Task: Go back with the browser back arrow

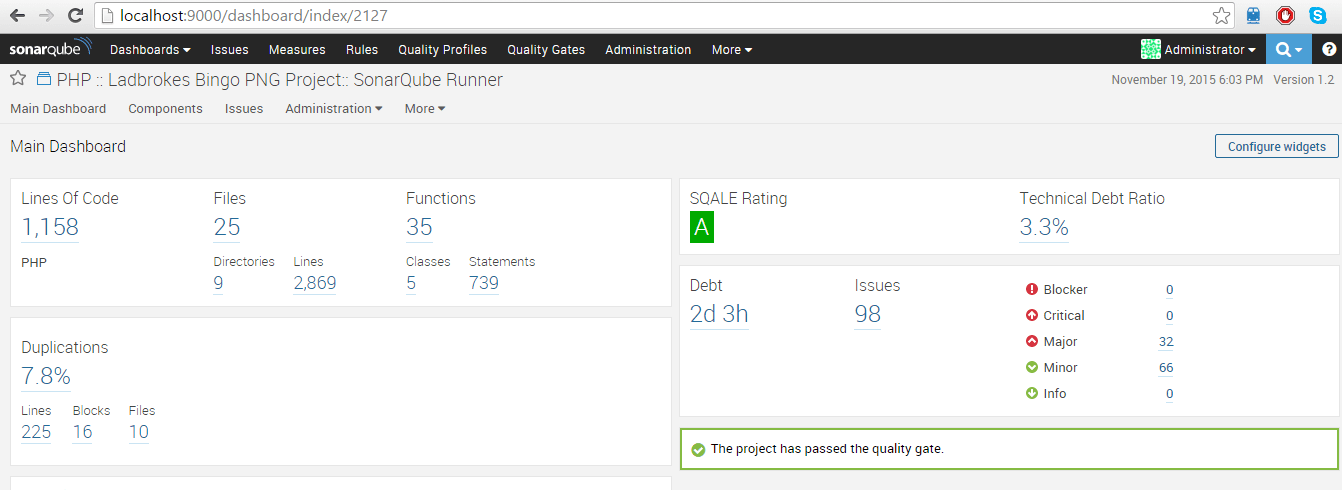Action: point(17,16)
